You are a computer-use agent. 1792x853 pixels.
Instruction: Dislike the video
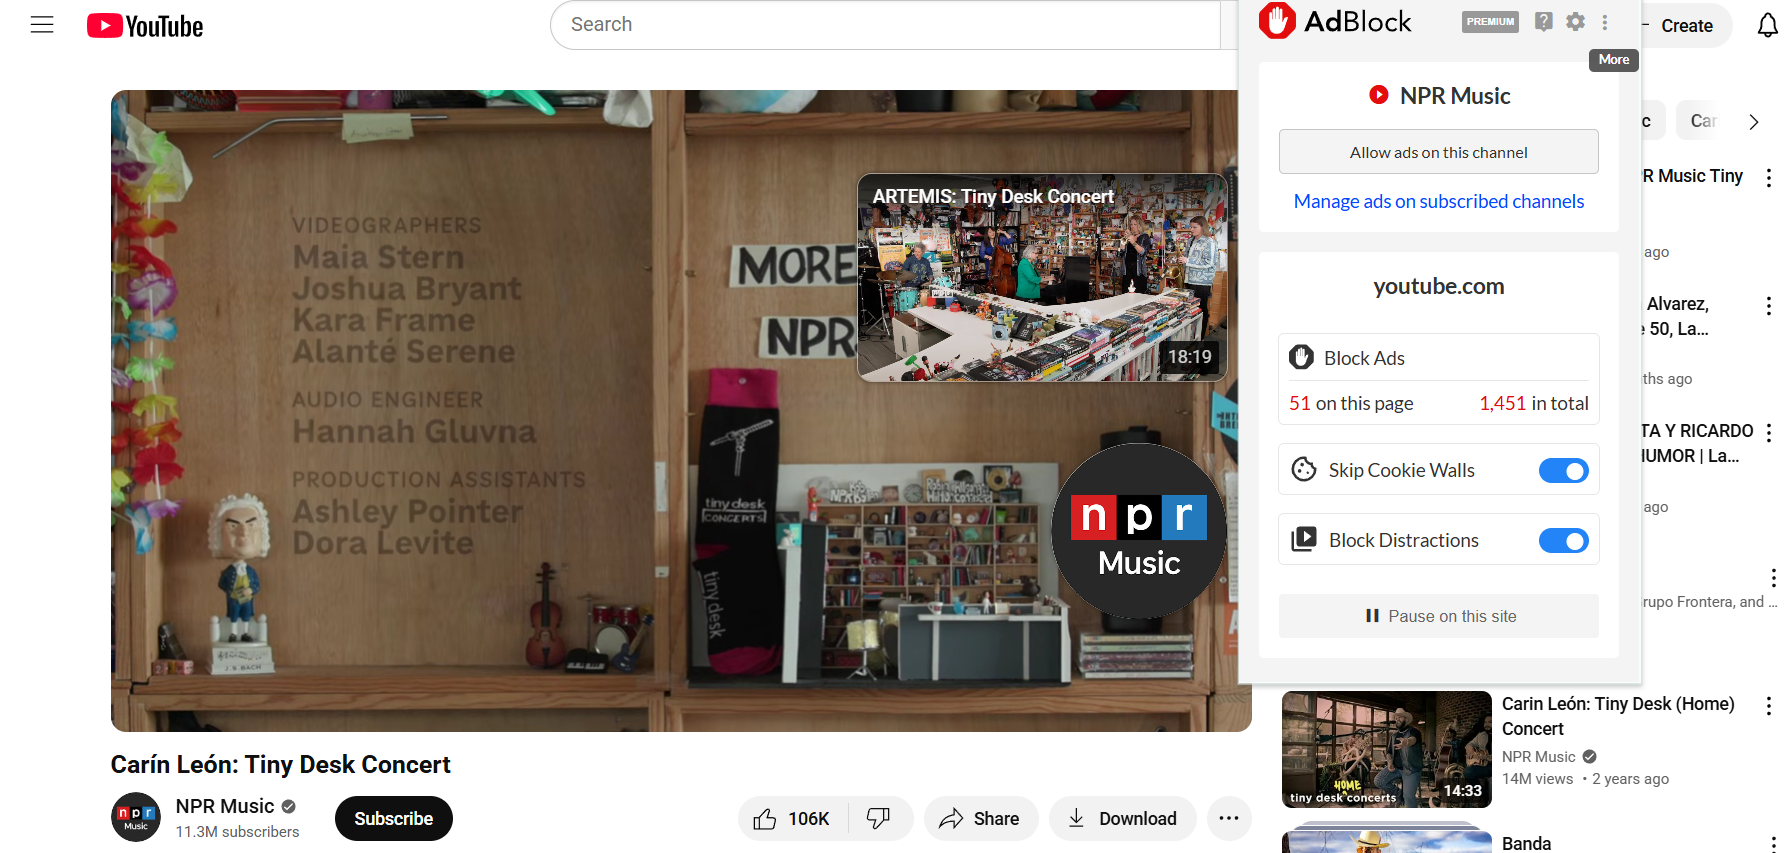pos(879,819)
